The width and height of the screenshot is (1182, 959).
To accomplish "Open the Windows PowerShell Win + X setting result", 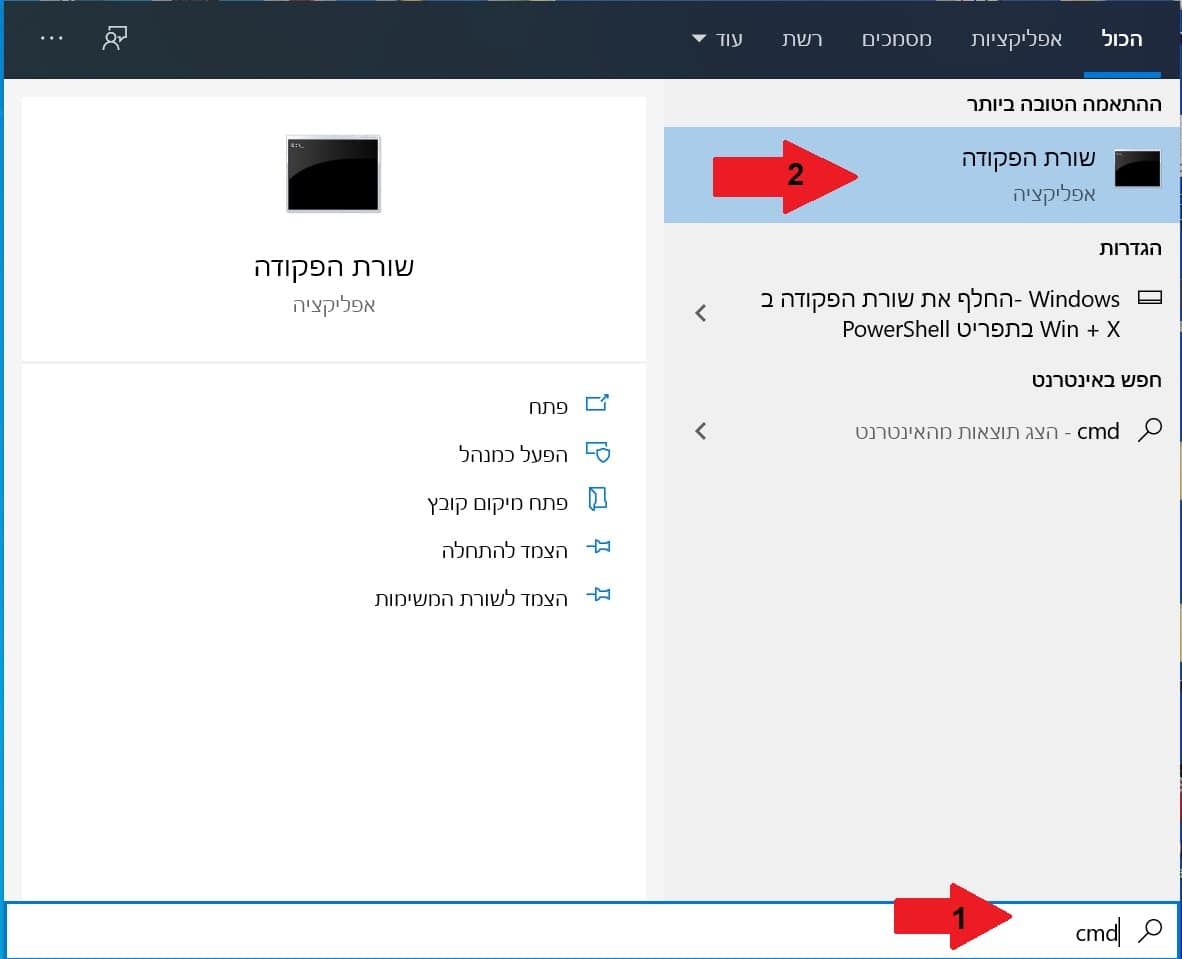I will (940, 313).
